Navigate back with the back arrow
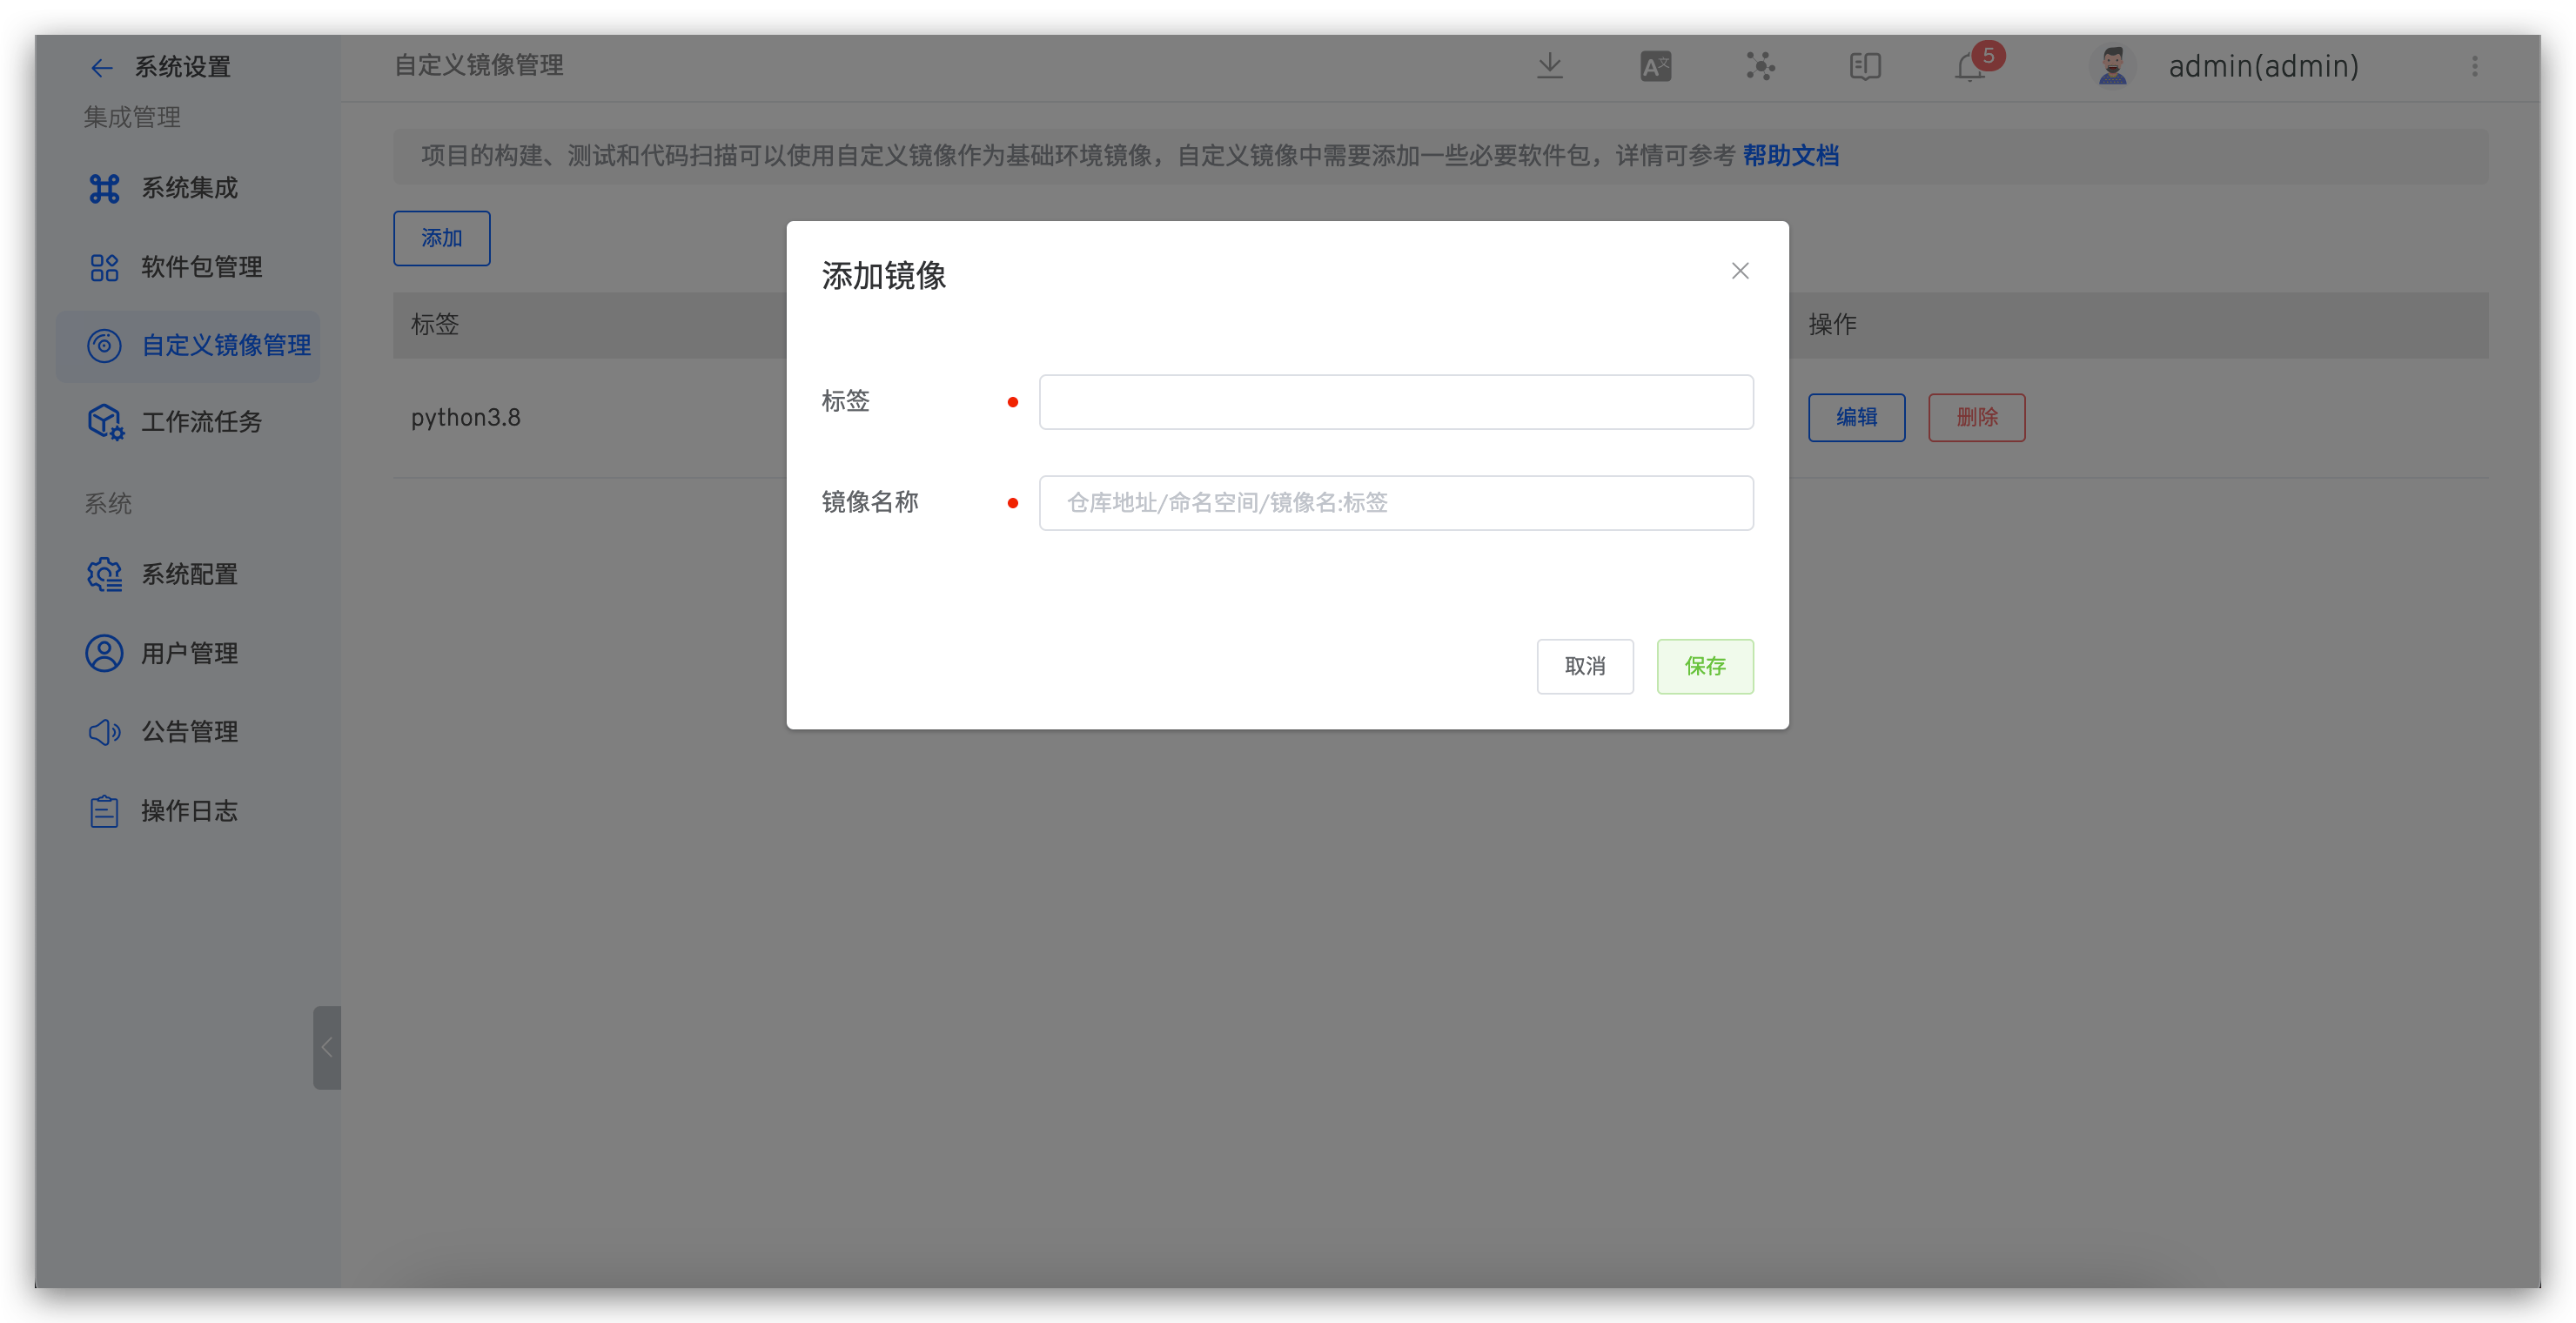 pos(101,67)
